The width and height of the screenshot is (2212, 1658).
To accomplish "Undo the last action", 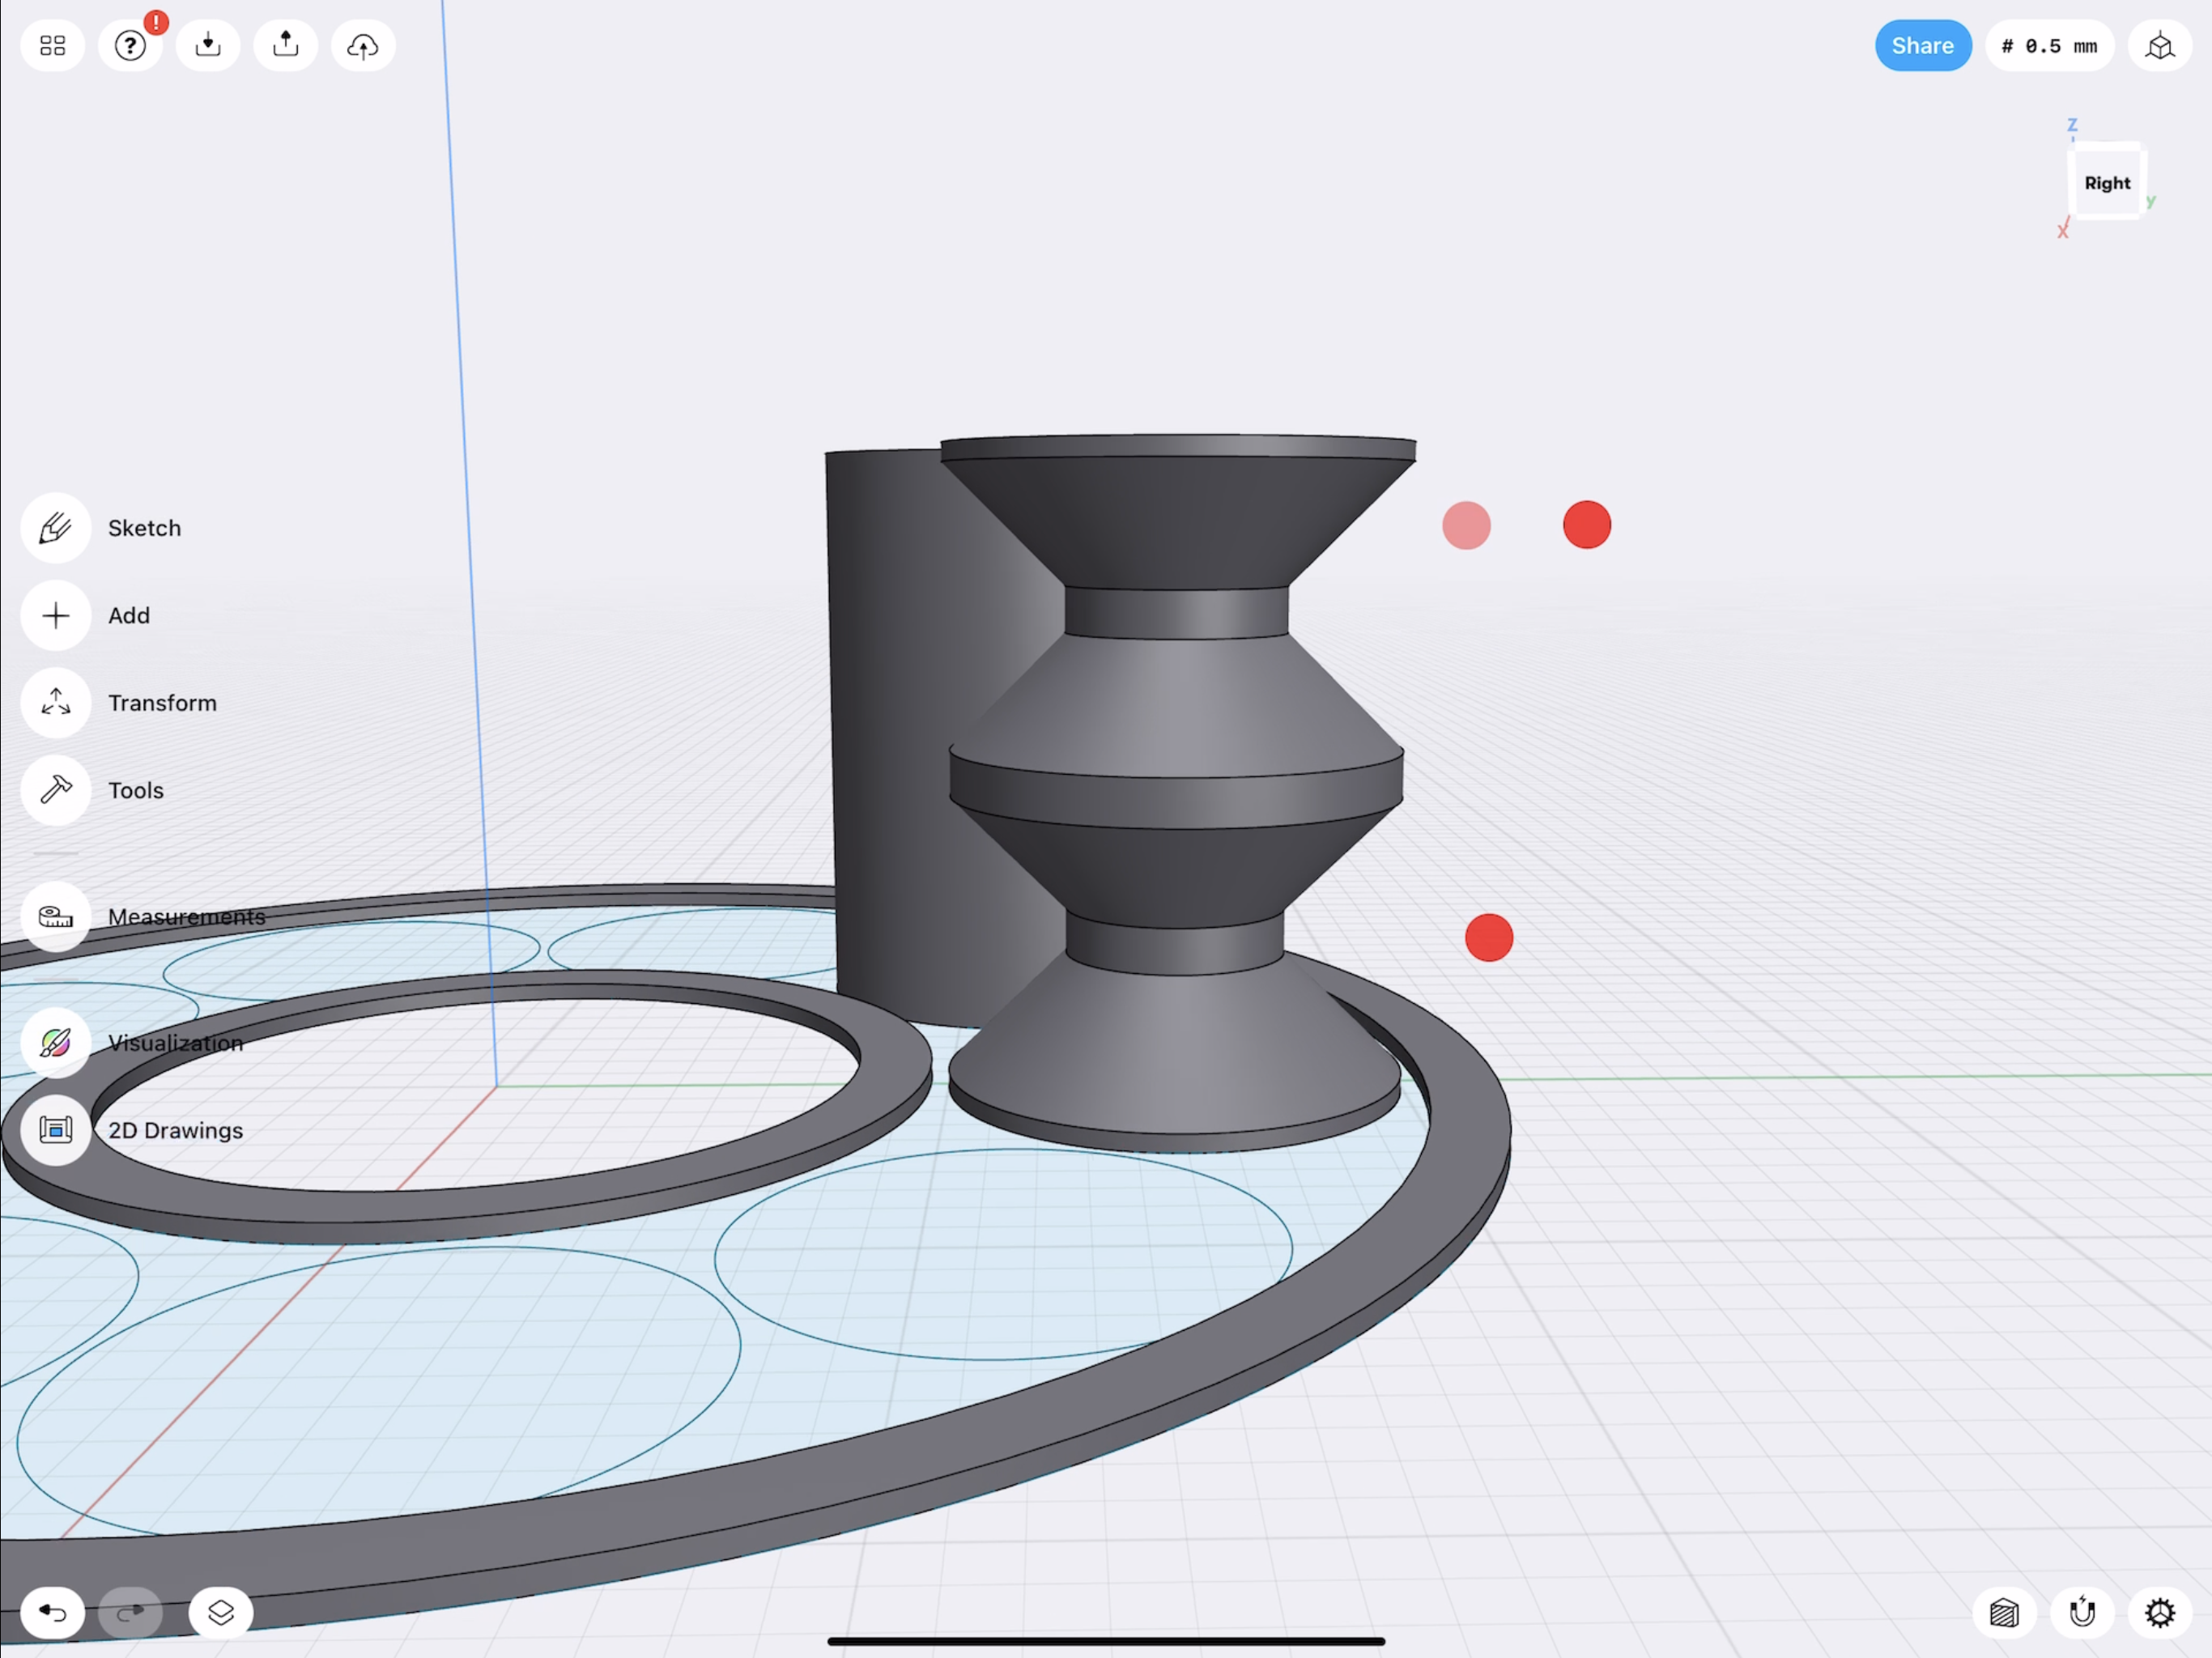I will (52, 1612).
